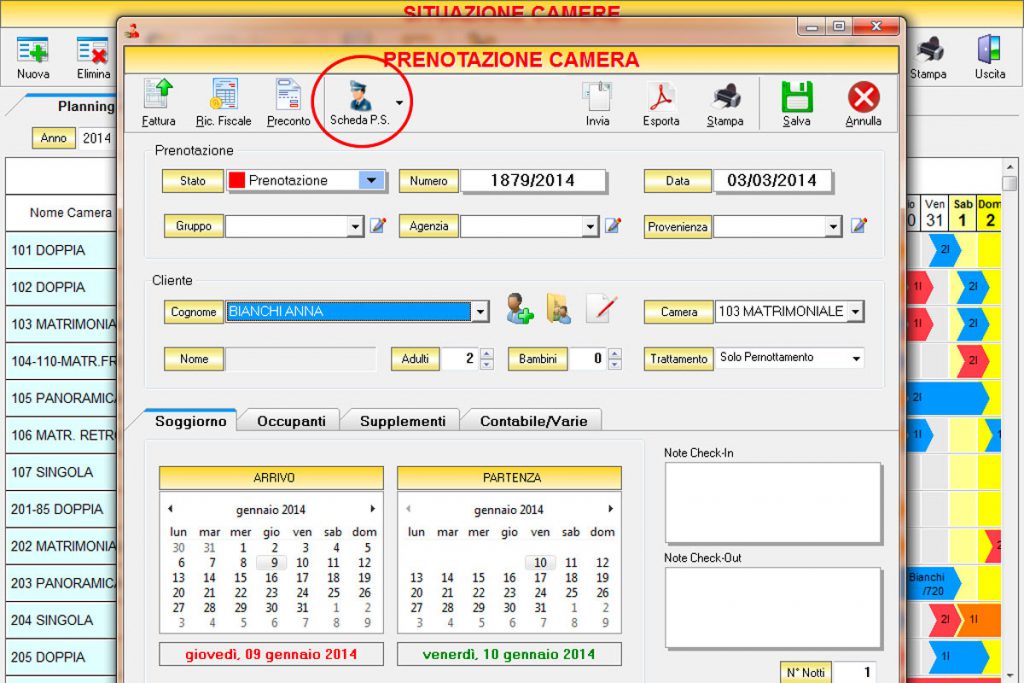Open the Ric. Fiscale receipt tool
Screen dimensions: 1024x683
[x=223, y=103]
